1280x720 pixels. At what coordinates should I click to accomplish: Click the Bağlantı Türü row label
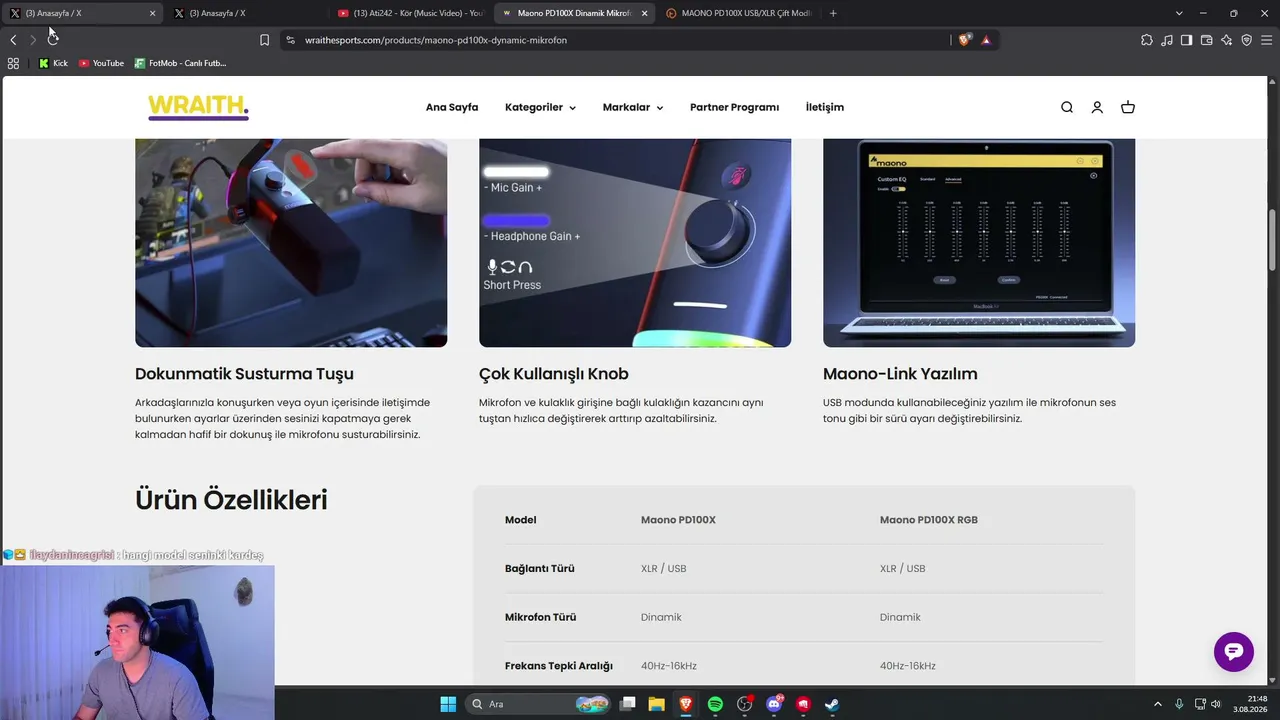[540, 569]
